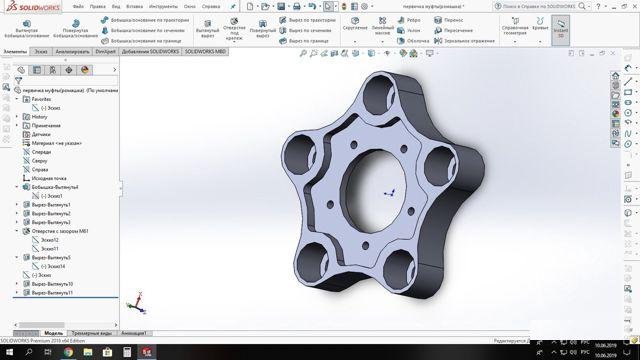Toggle the Instant 3D button
Screen dimensions: 640x360
point(560,30)
